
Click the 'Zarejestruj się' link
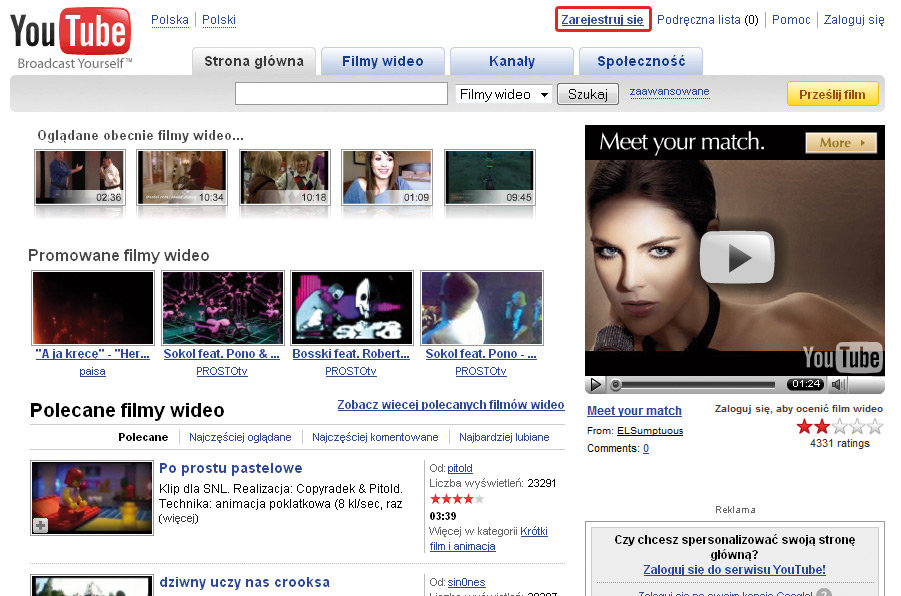coord(602,20)
